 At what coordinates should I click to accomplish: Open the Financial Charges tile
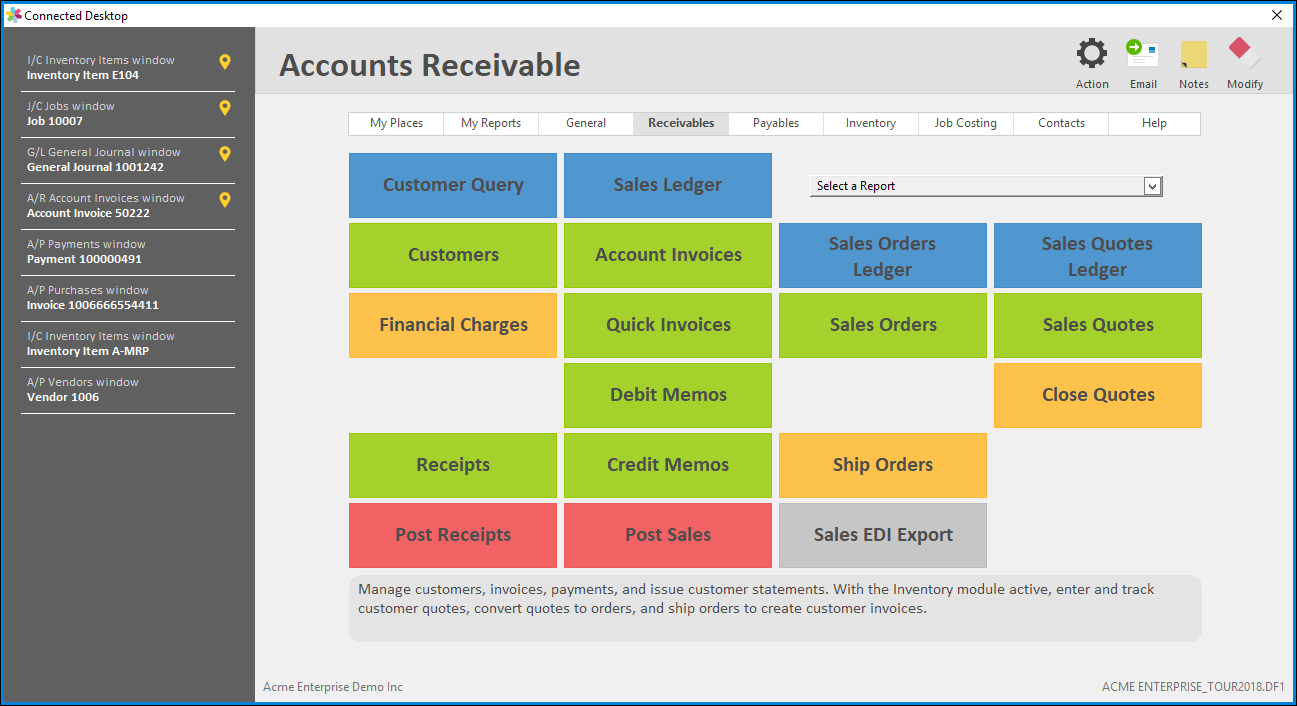pos(453,325)
